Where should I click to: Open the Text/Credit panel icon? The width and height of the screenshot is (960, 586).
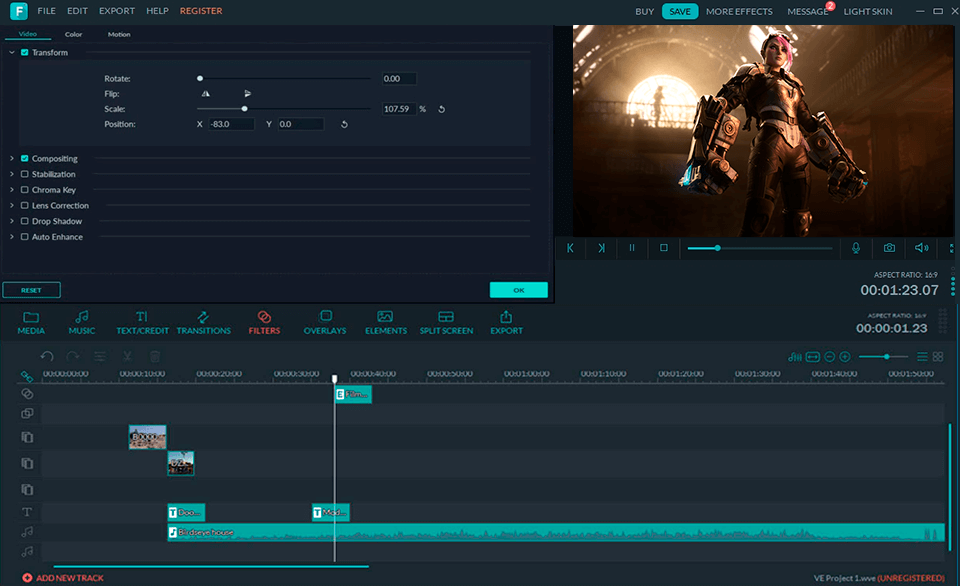coord(142,317)
